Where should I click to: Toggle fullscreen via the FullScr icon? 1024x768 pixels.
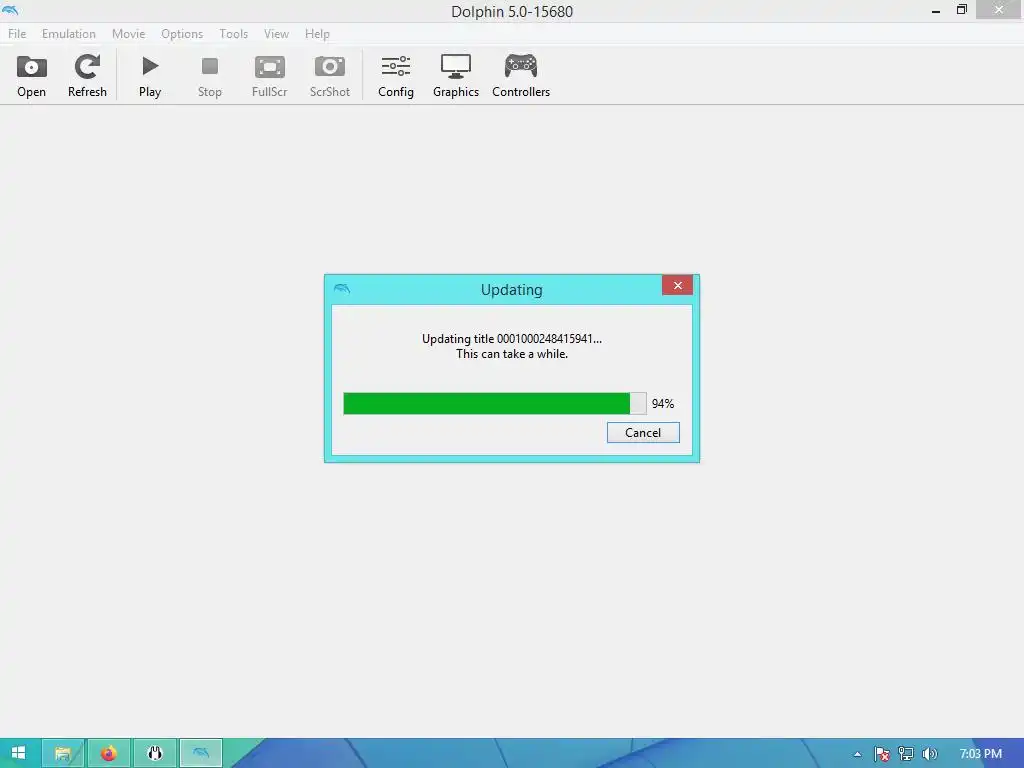coord(269,76)
